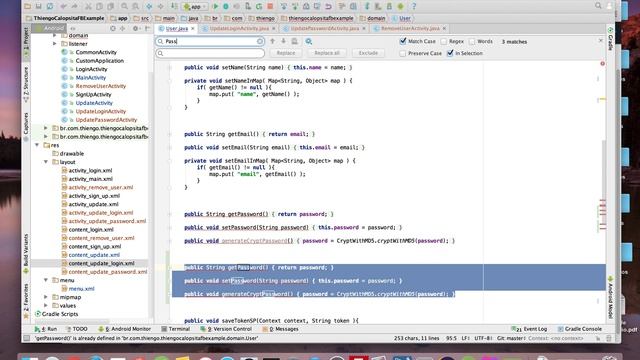Open the Event Log panel

click(x=529, y=329)
